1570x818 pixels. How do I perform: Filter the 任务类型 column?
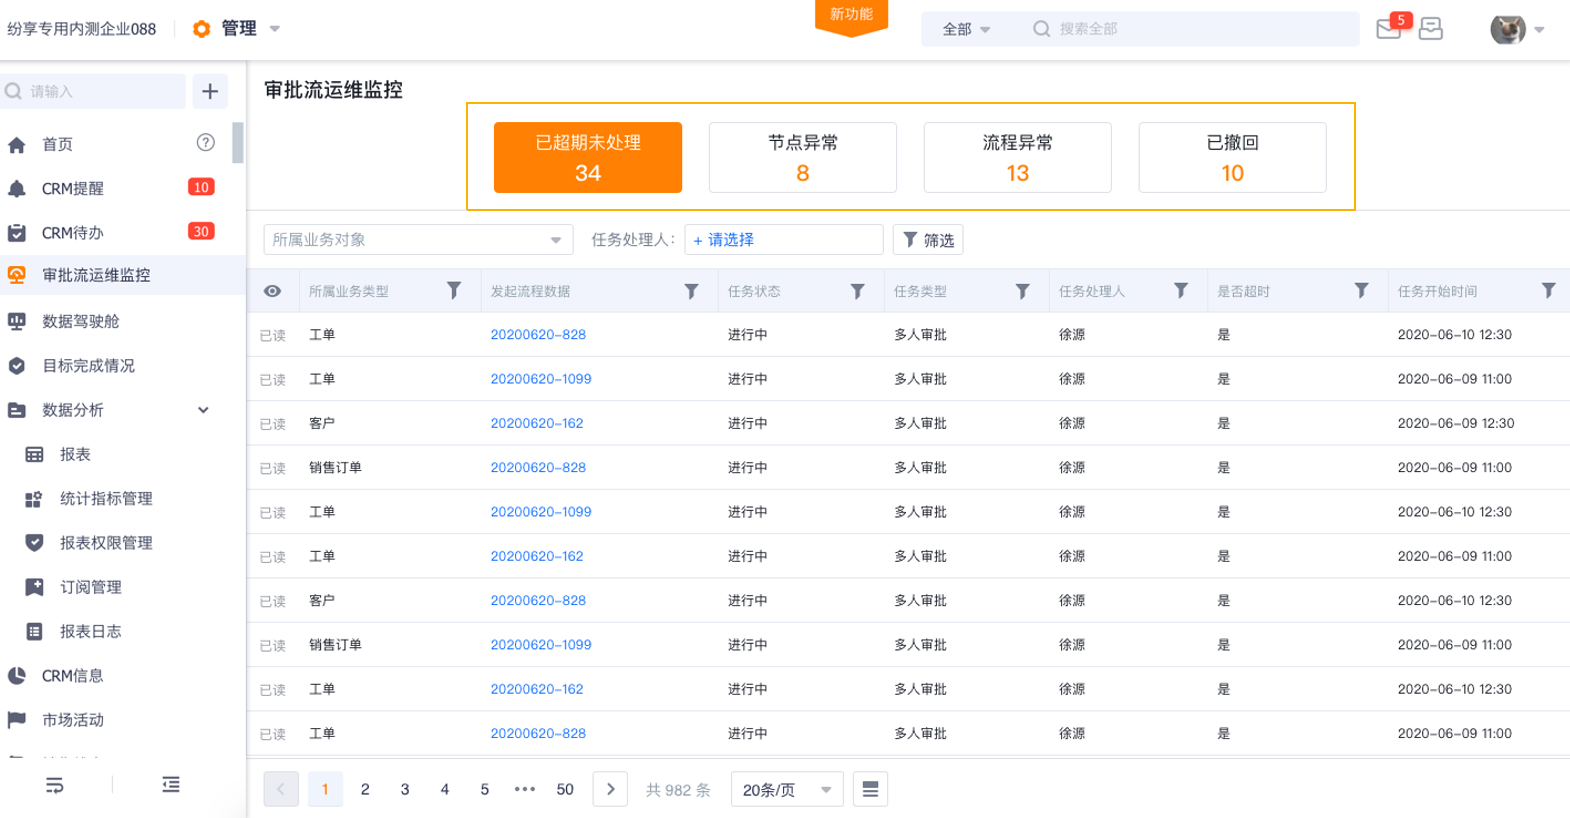tap(1022, 291)
